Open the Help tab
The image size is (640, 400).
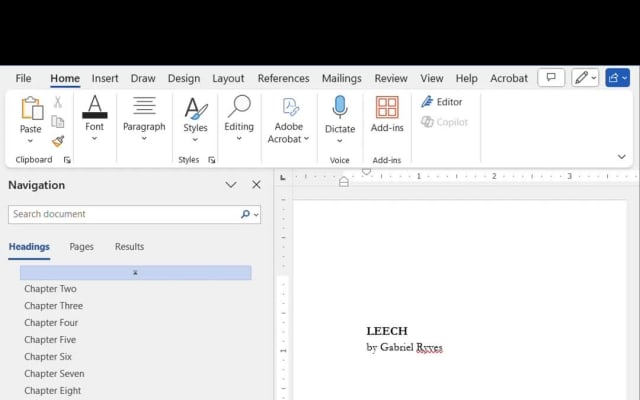click(467, 78)
